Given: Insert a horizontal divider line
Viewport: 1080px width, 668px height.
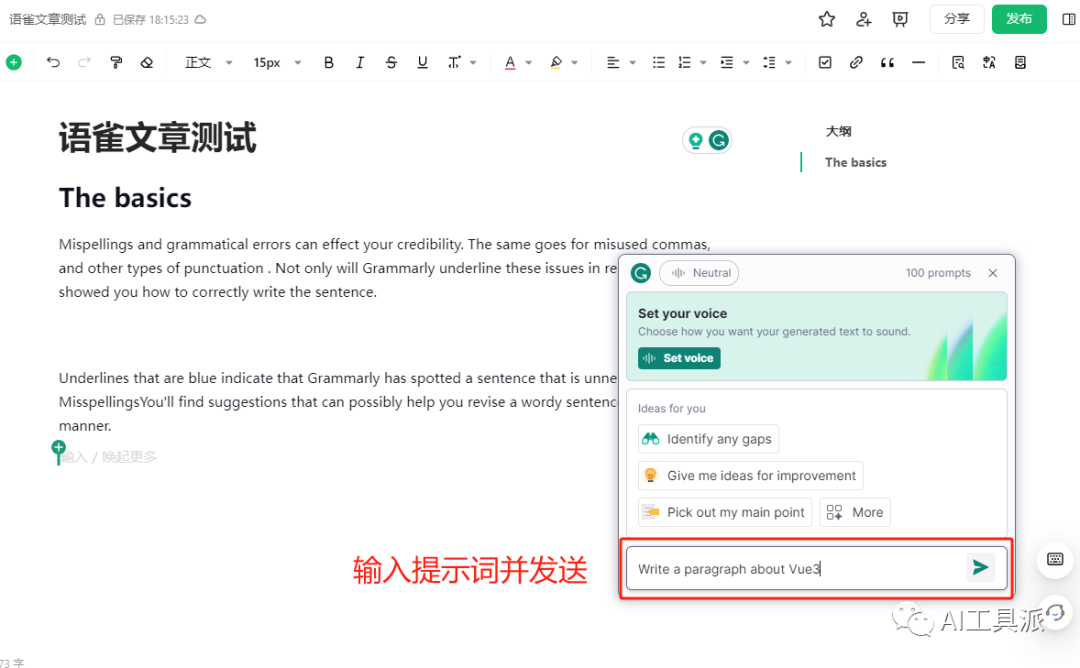Looking at the screenshot, I should pos(918,63).
